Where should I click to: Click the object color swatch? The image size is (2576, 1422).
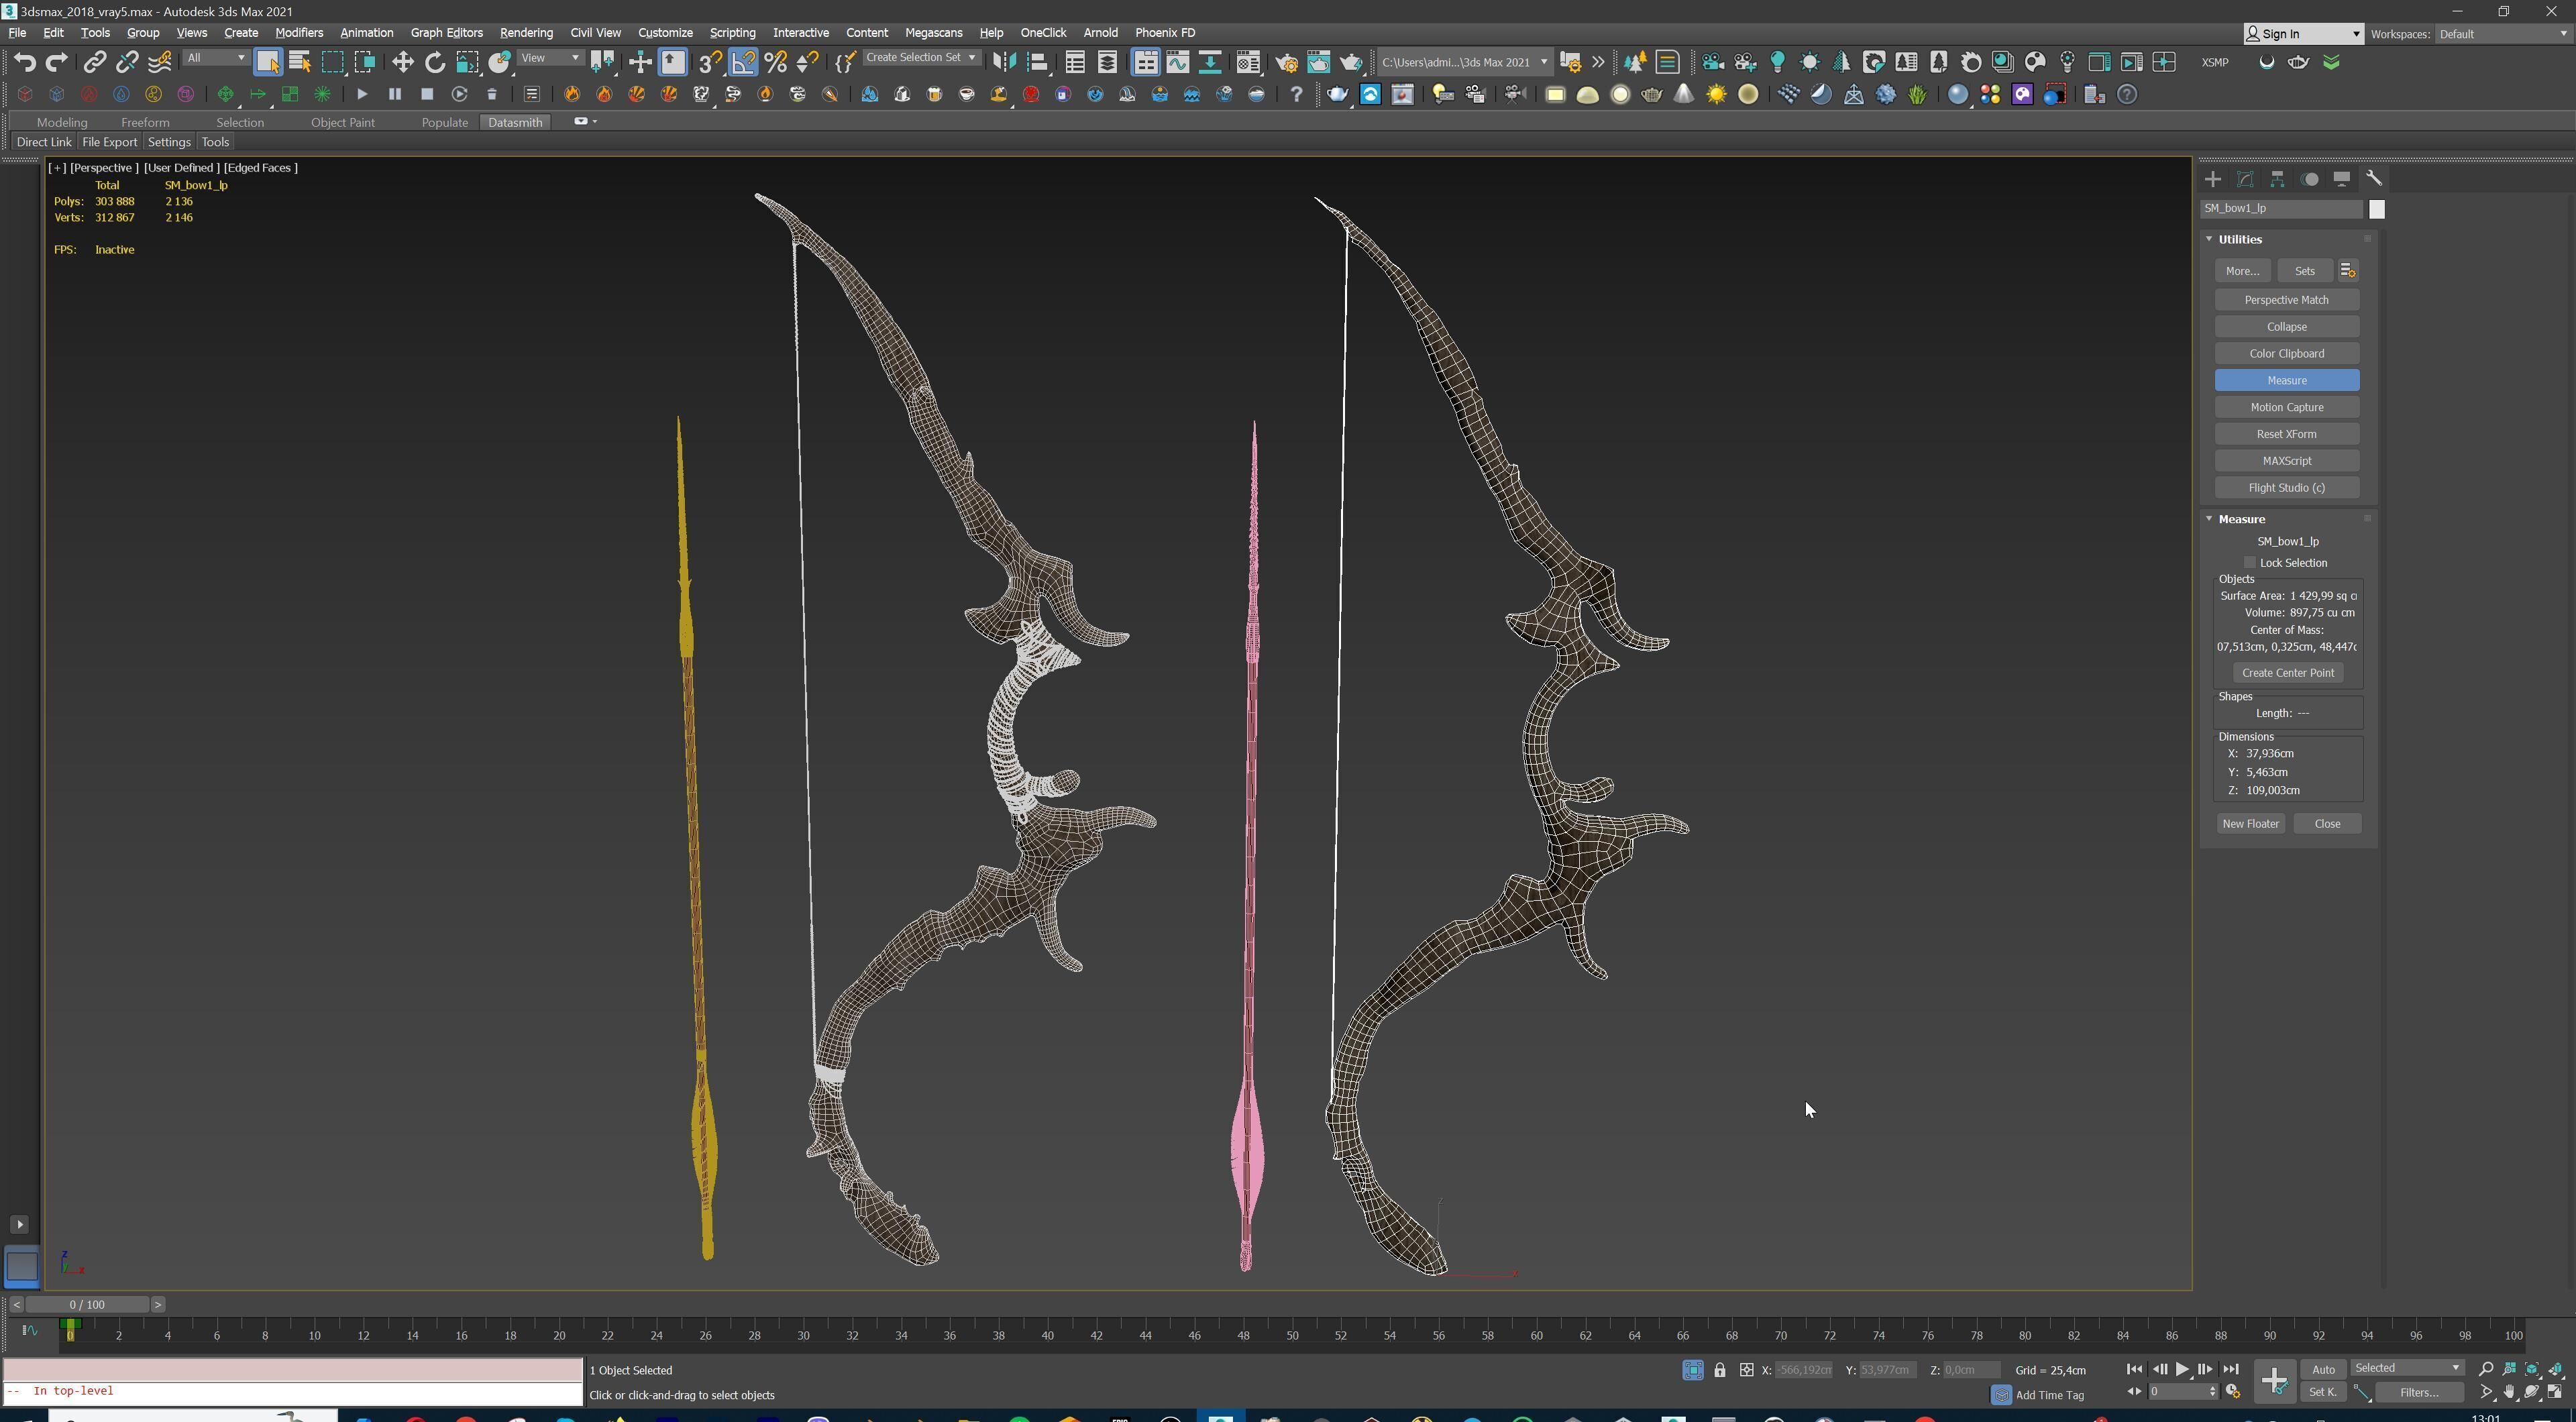click(x=2377, y=209)
